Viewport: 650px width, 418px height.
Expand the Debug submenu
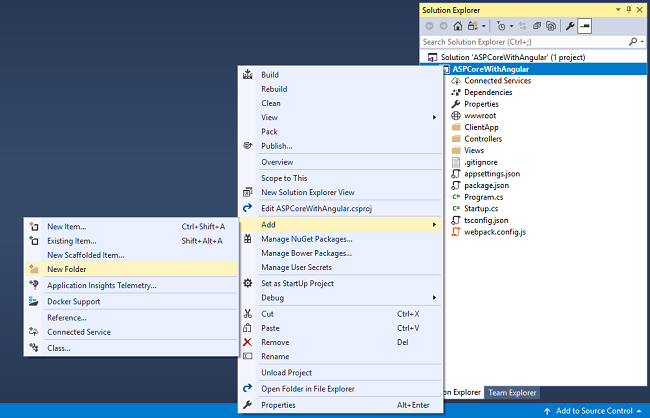(340, 298)
